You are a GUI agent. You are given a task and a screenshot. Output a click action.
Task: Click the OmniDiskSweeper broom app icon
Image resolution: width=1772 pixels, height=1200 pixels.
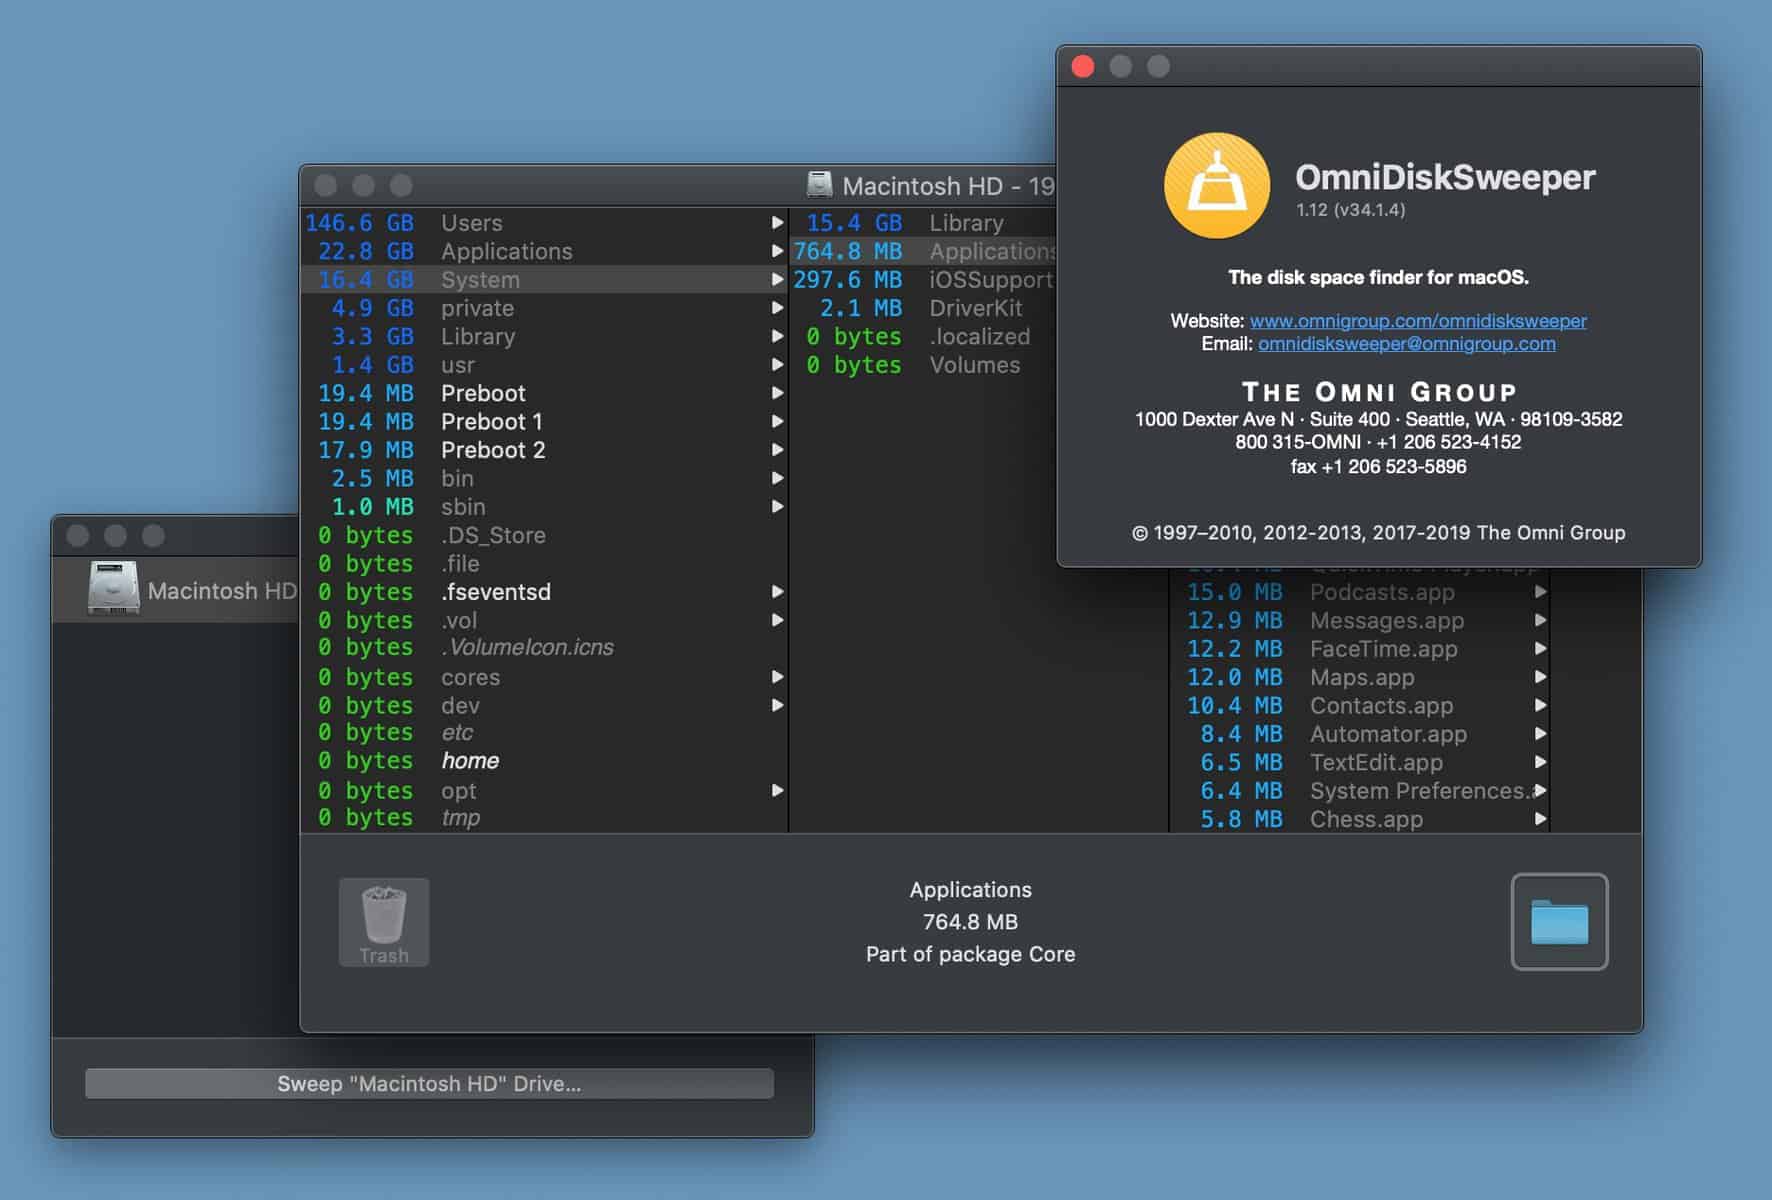pos(1216,186)
